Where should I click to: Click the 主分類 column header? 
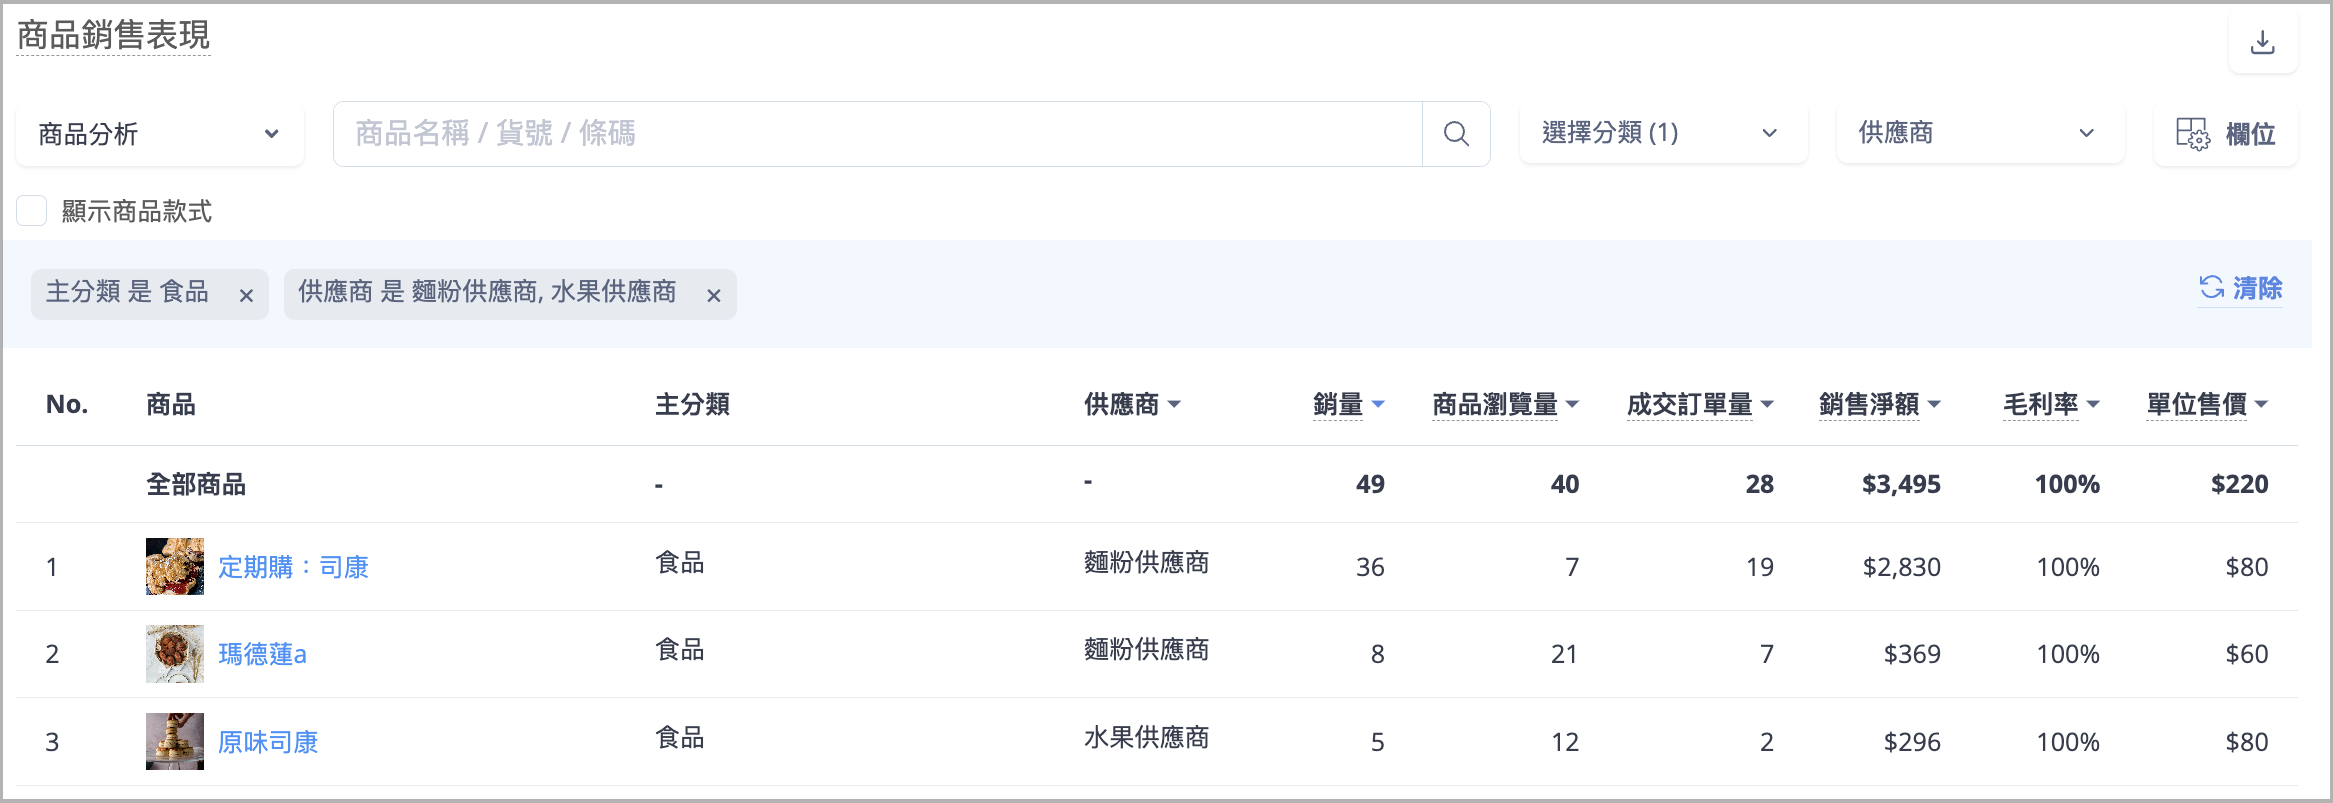[x=692, y=404]
